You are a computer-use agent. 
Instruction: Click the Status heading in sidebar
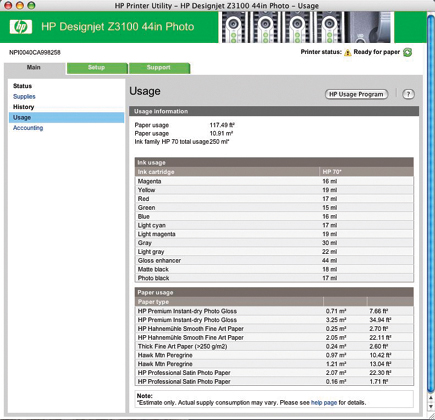22,86
